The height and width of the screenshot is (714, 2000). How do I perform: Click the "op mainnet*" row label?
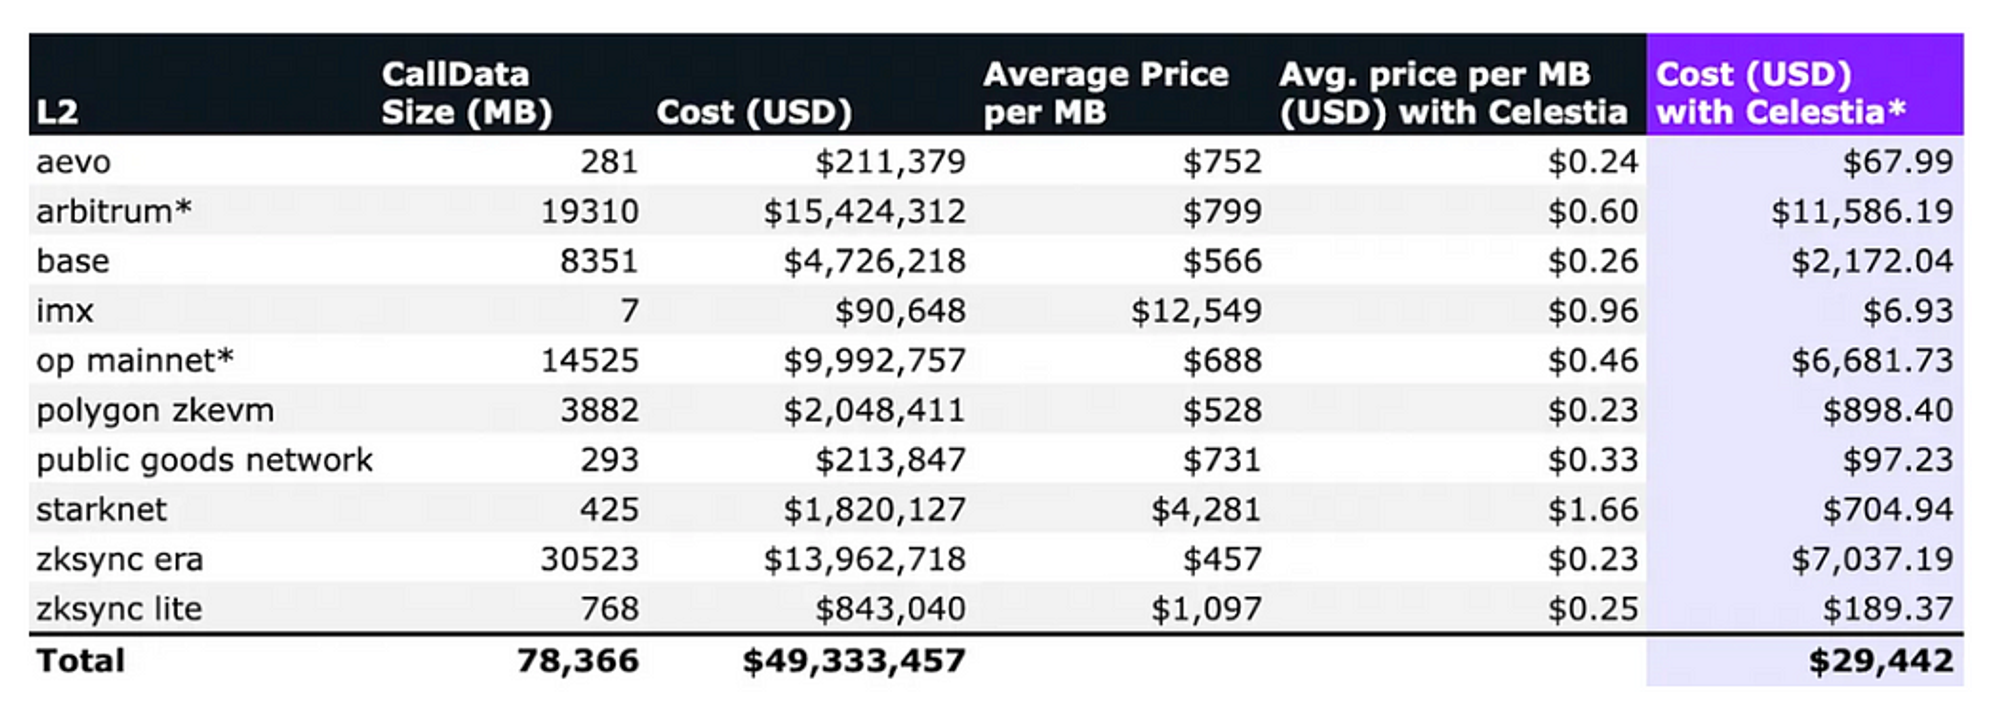tap(134, 360)
